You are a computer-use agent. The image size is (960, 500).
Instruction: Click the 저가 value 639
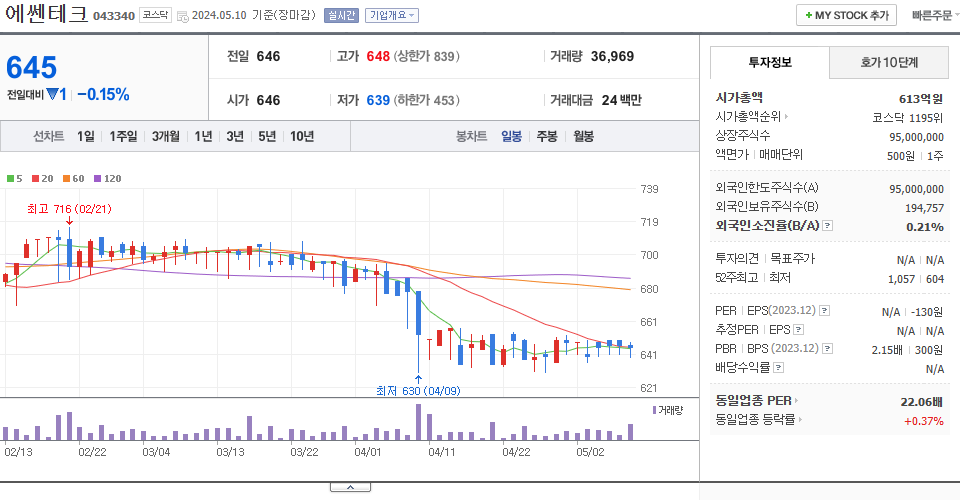click(x=378, y=100)
